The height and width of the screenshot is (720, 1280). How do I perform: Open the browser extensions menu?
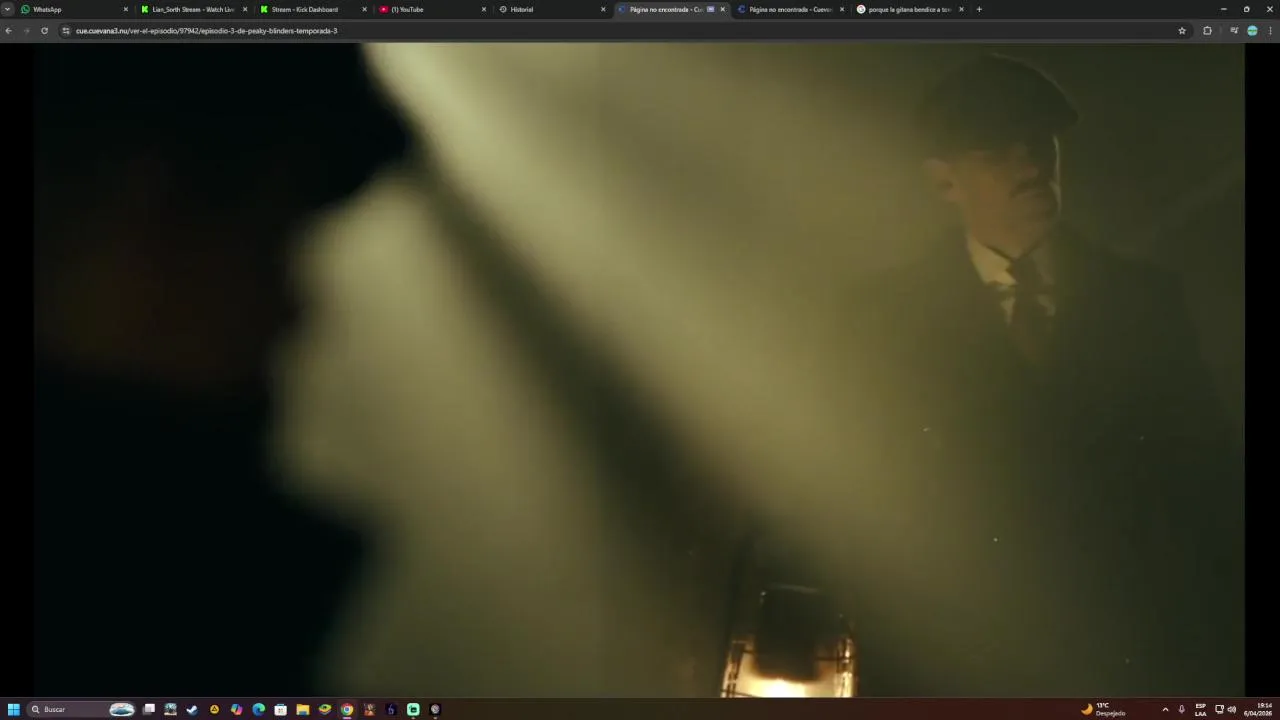pyautogui.click(x=1207, y=31)
